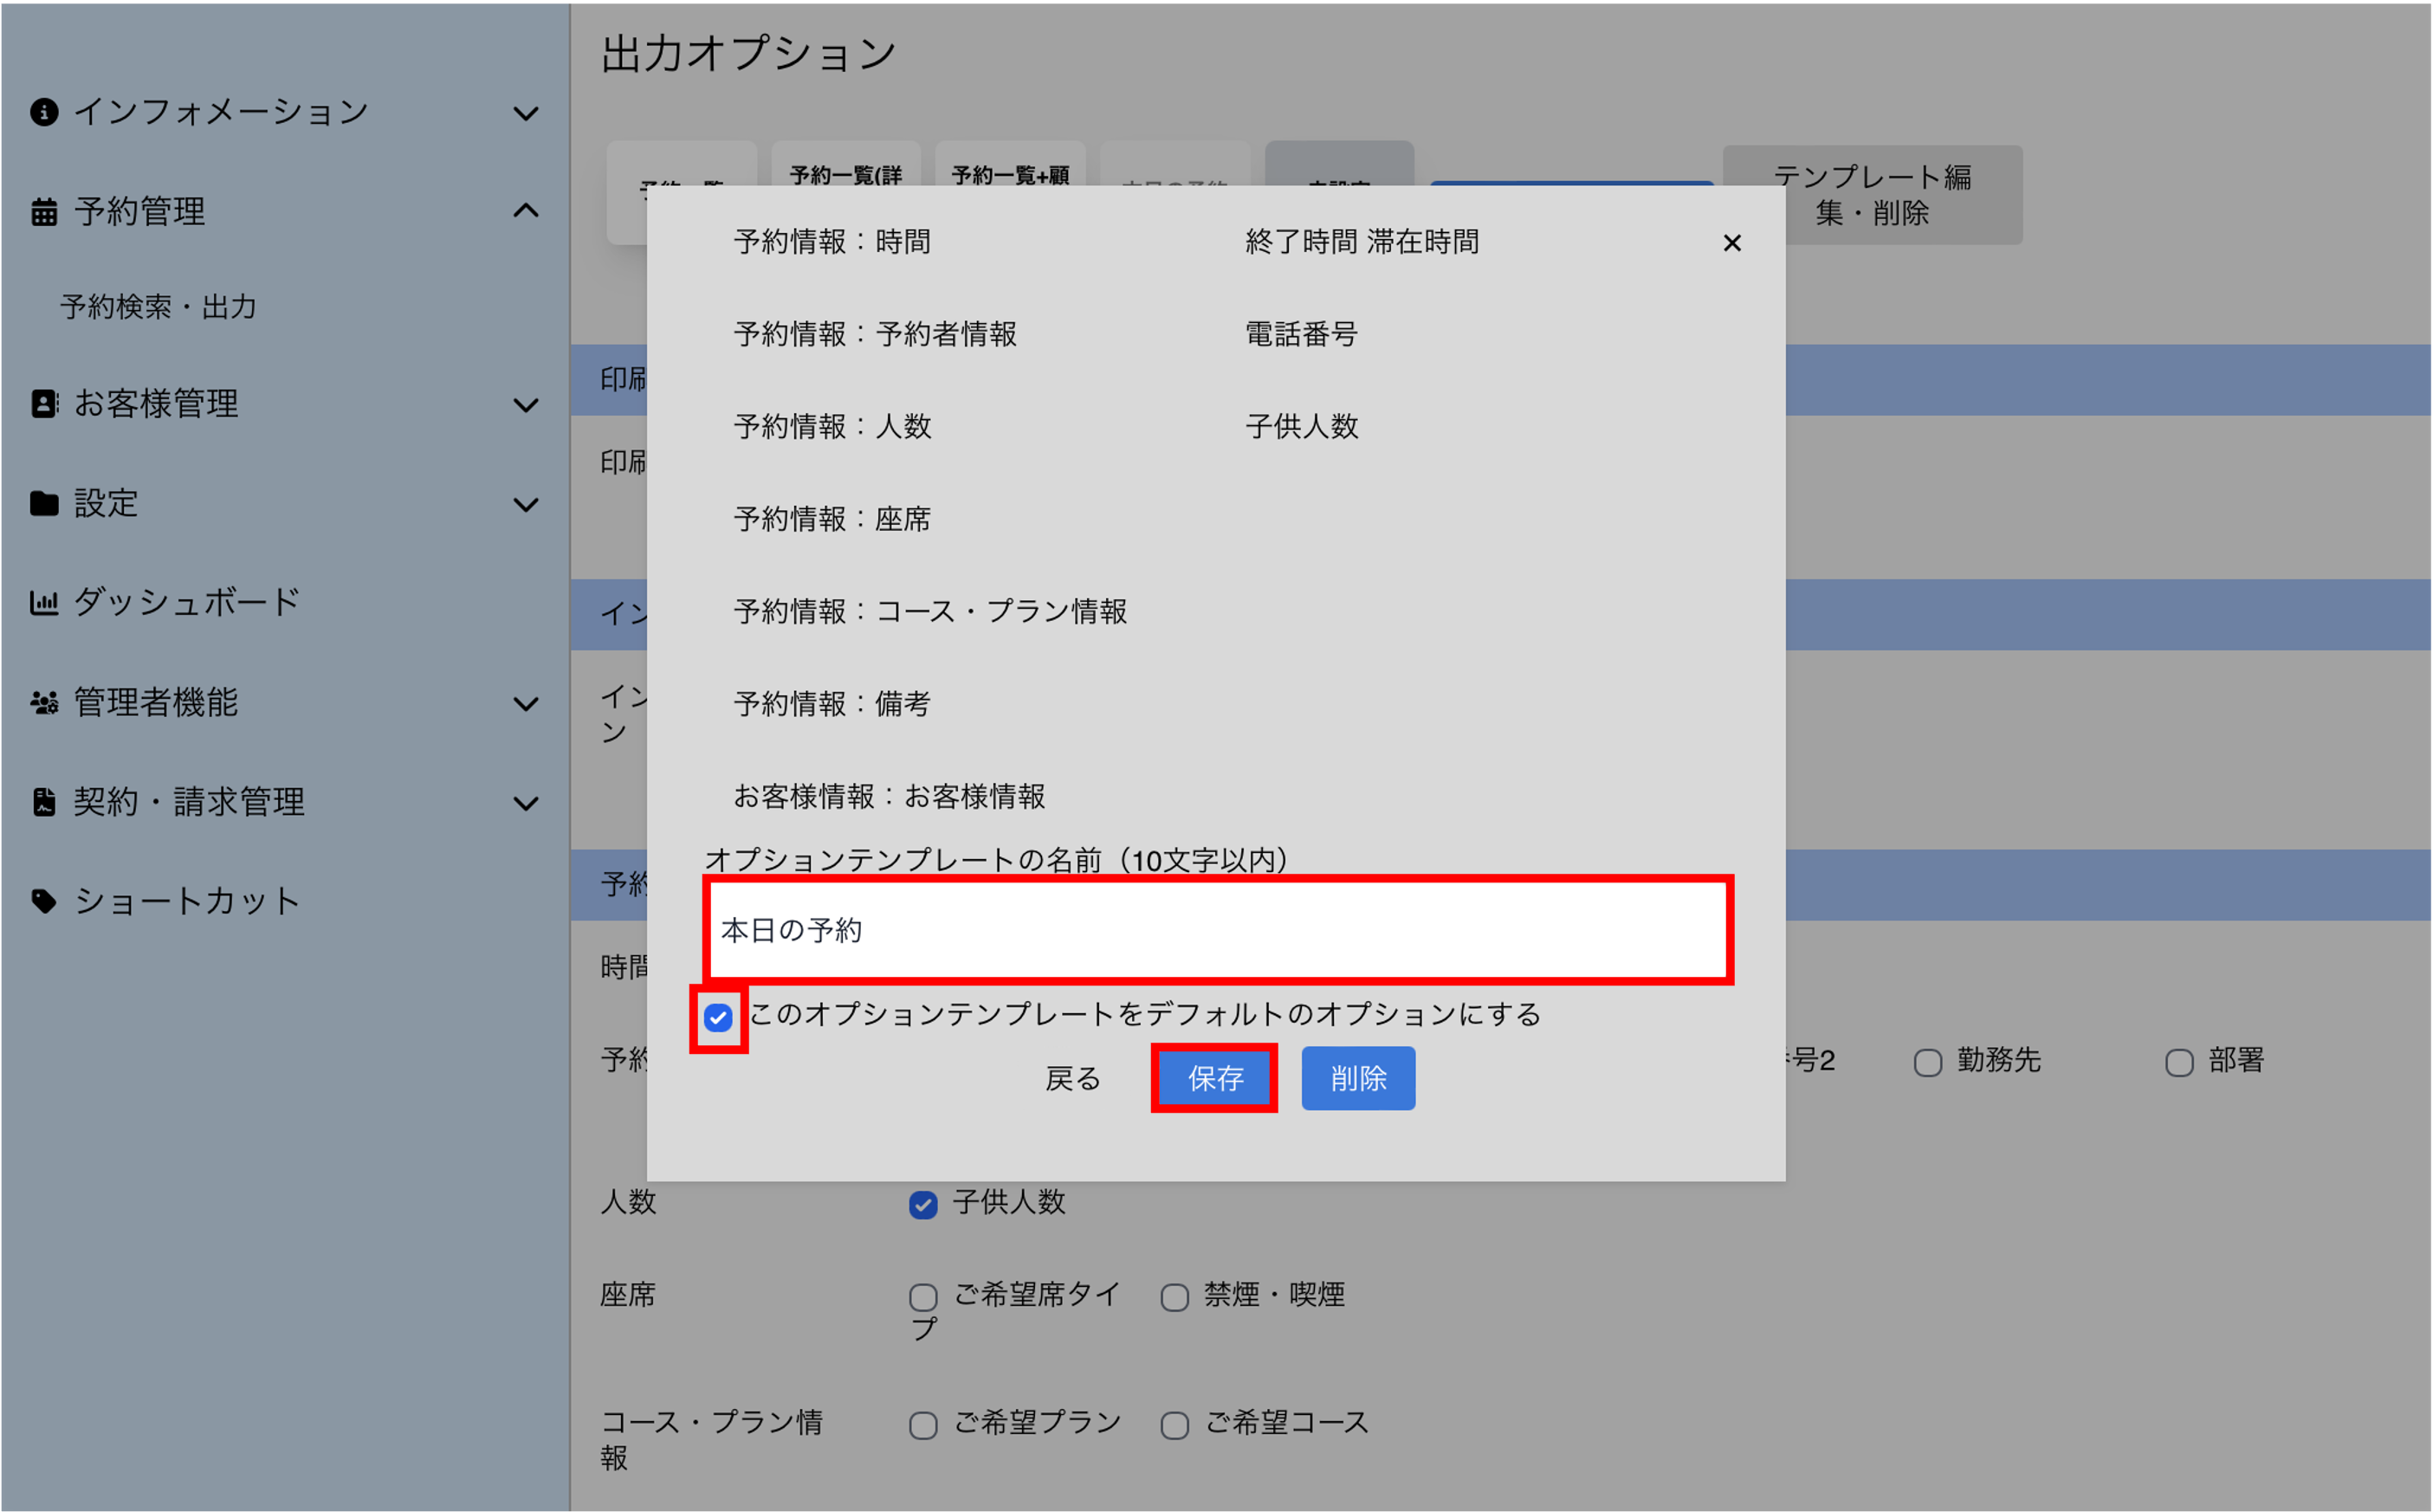Select the 契約・請求管理 menu label
The width and height of the screenshot is (2433, 1512).
189,802
